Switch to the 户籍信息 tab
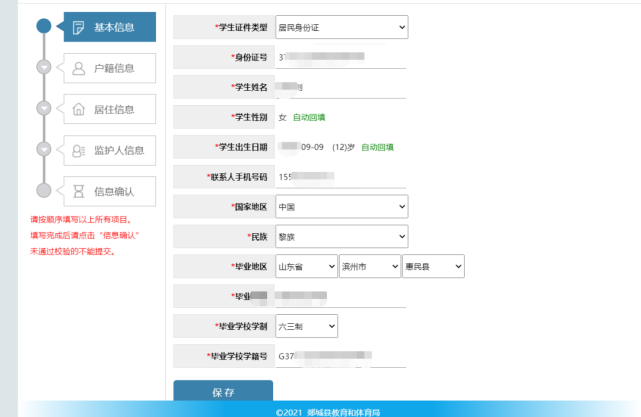 [110, 68]
